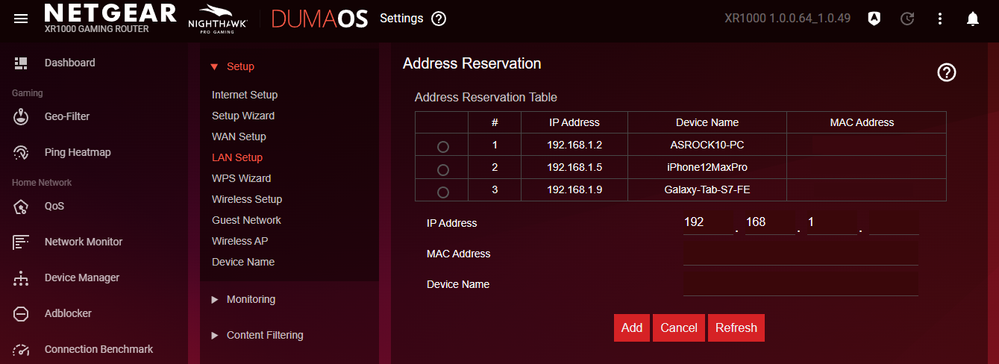Open the hamburger main menu

[21, 18]
